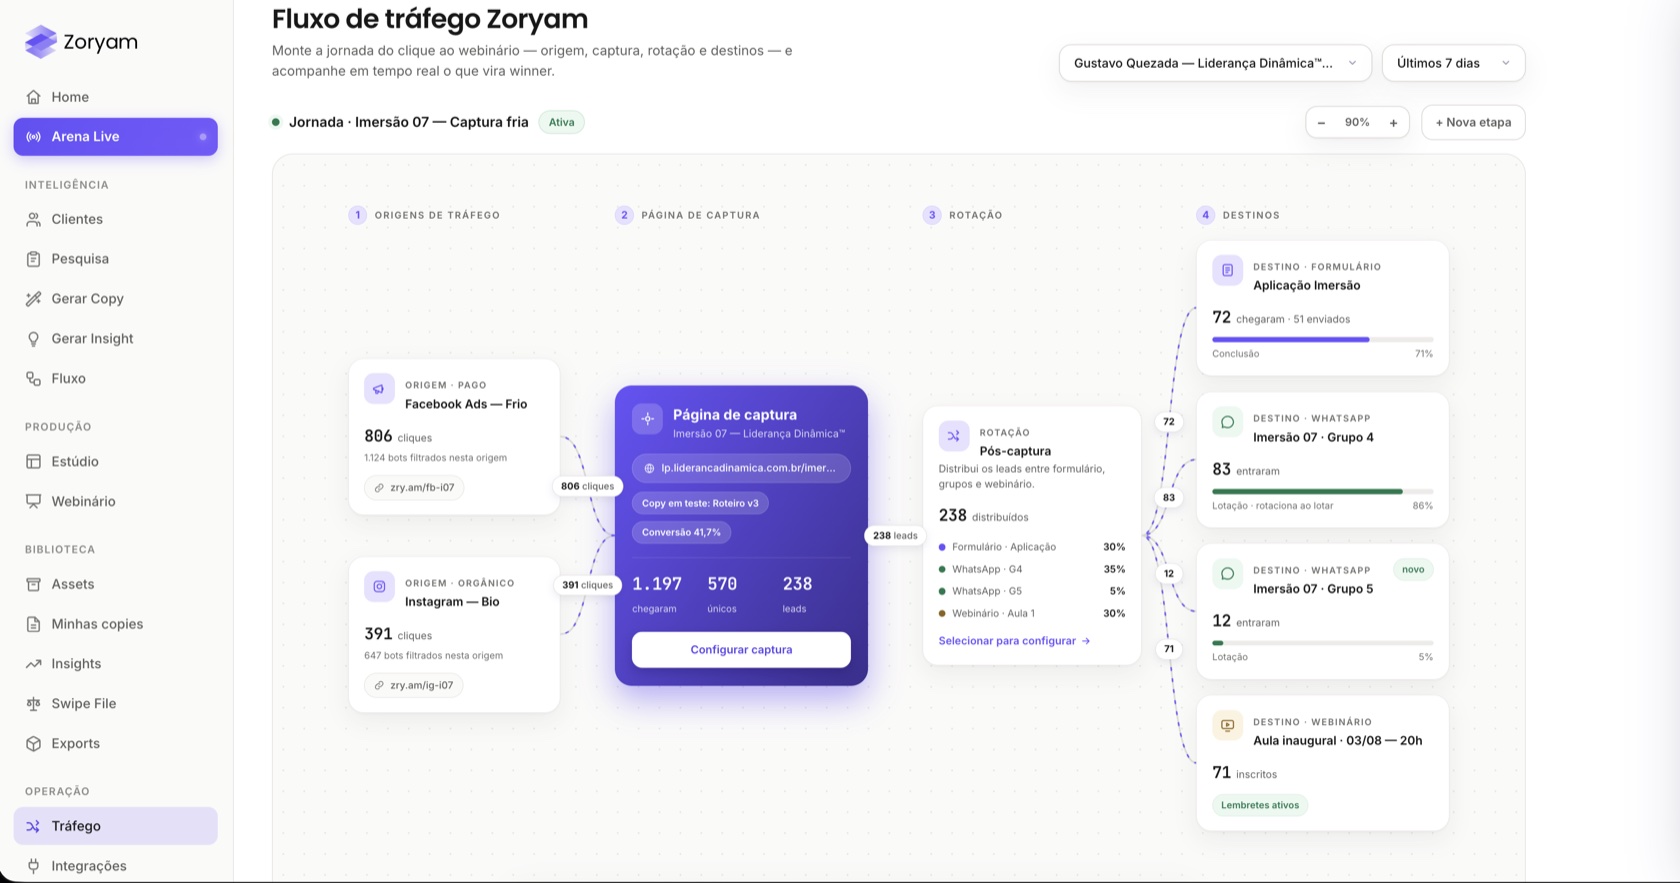Click the step 1 Origens de tráfego badge
The width and height of the screenshot is (1680, 883).
(x=357, y=215)
